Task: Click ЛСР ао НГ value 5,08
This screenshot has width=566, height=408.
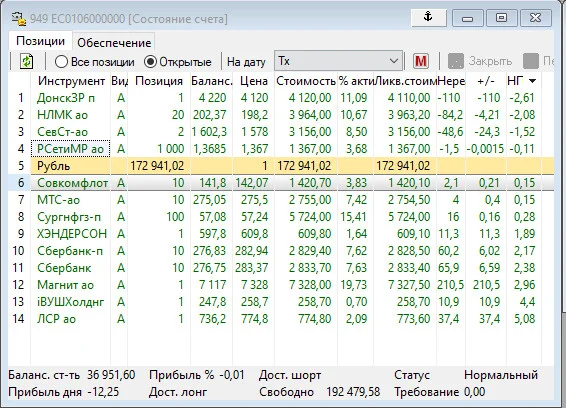Action: point(524,319)
